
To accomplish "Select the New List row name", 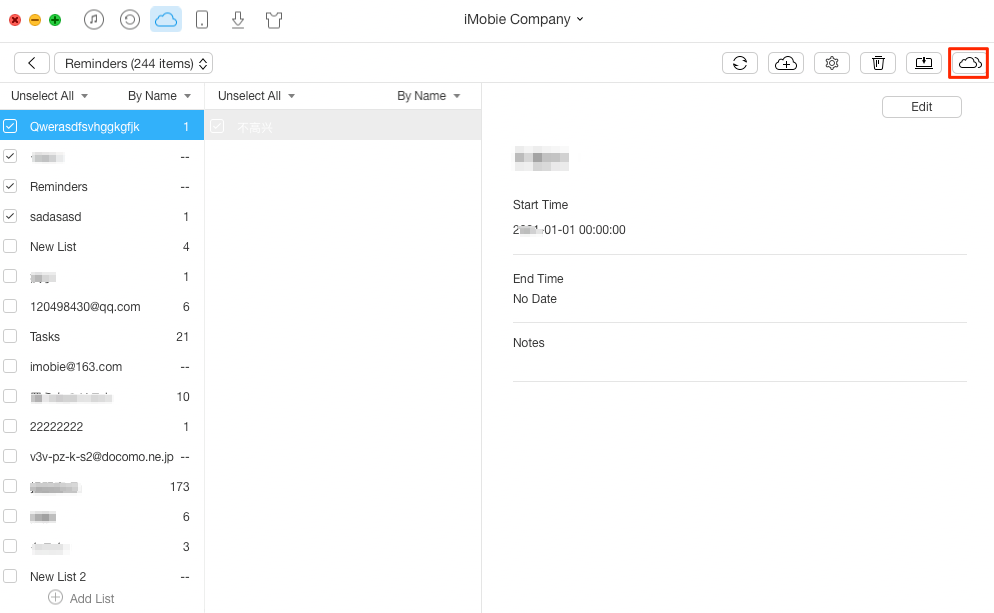I will 53,247.
